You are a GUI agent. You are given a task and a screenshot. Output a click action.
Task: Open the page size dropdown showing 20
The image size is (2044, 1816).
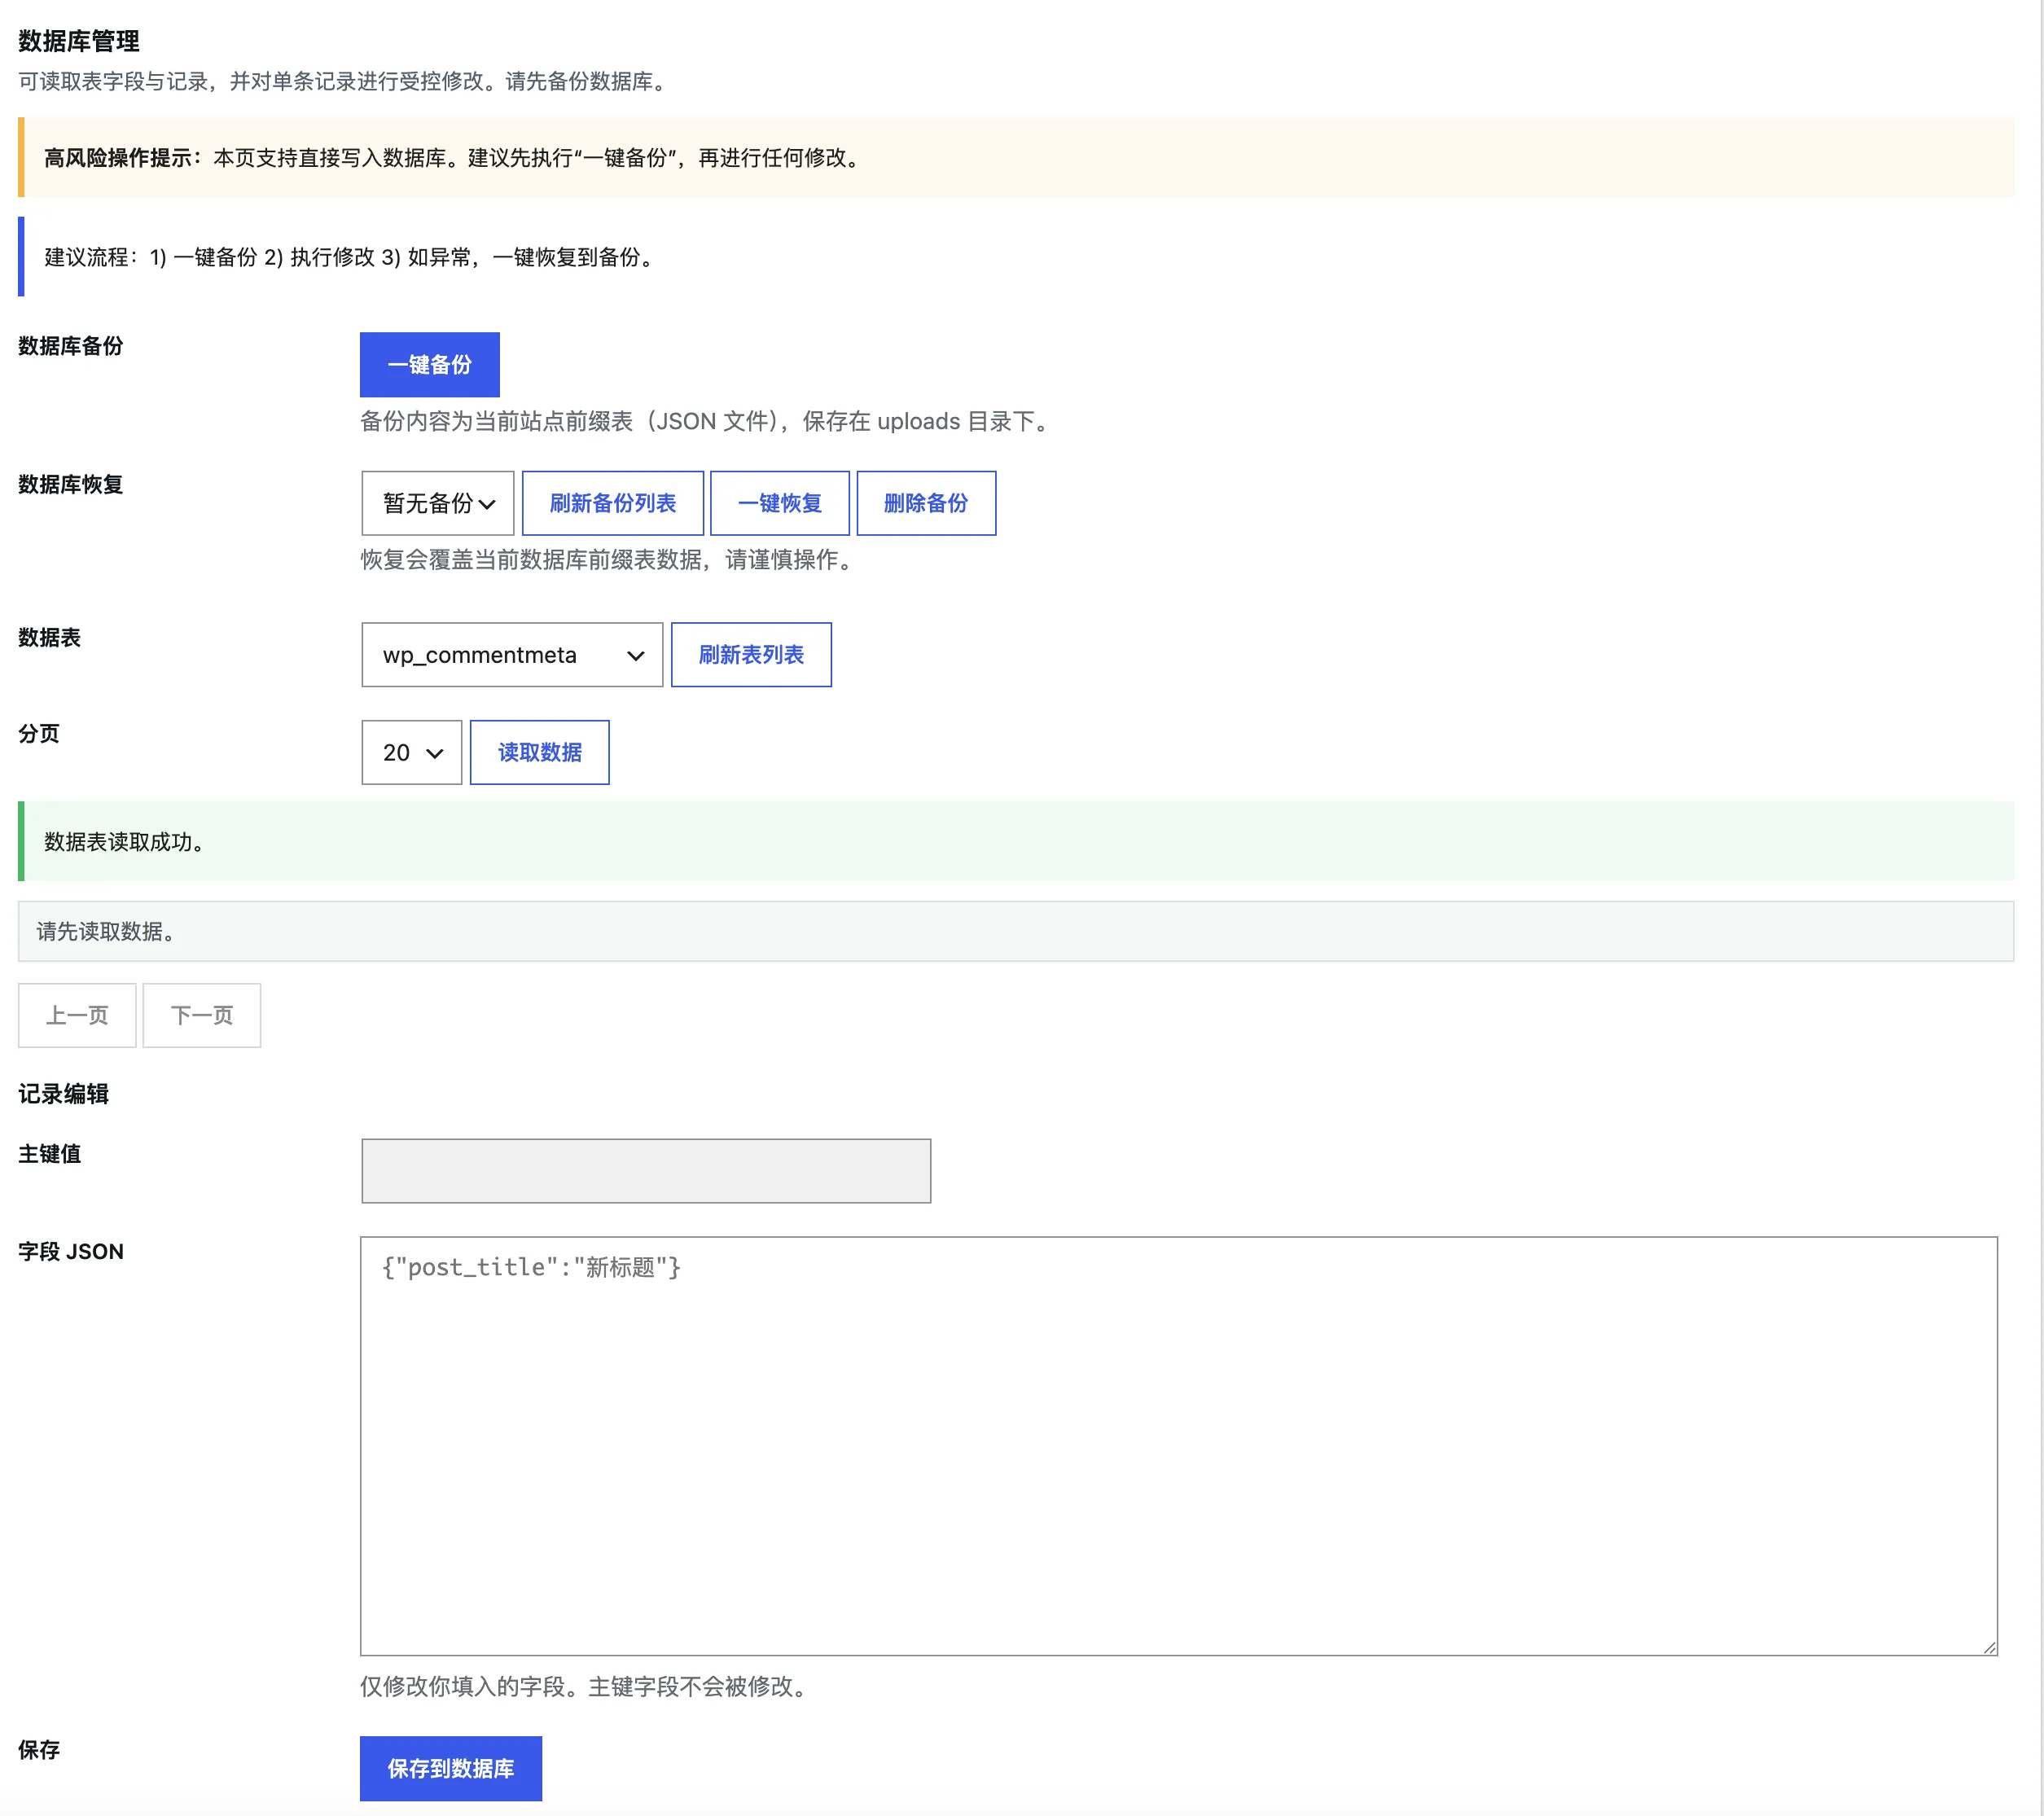411,752
